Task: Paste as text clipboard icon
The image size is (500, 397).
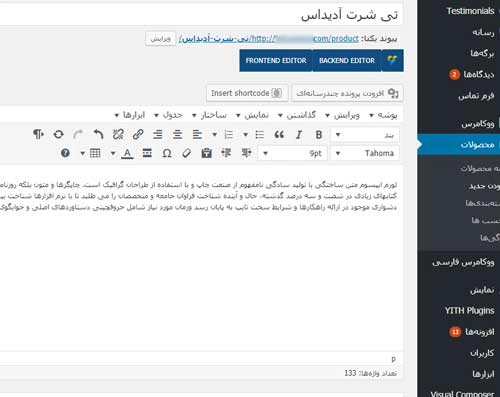Action: (206, 153)
